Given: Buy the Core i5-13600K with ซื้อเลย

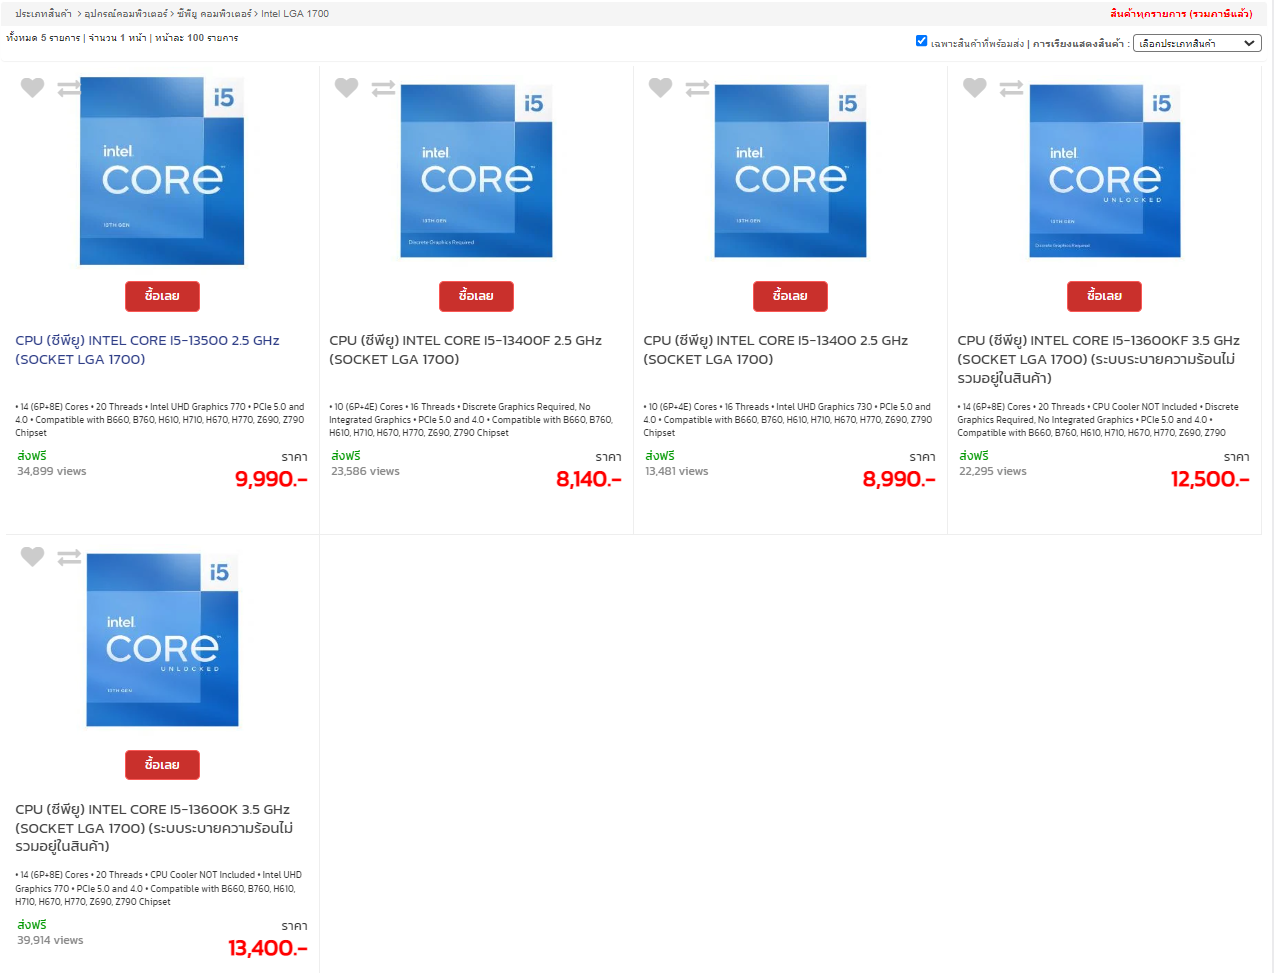Looking at the screenshot, I should (x=162, y=765).
